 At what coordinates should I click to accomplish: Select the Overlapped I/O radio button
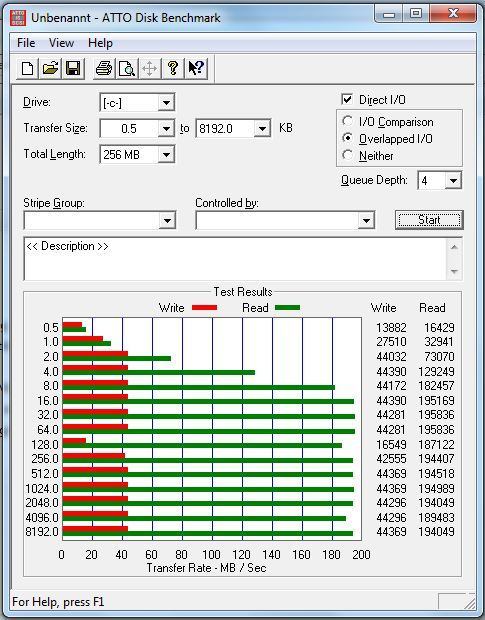(347, 138)
